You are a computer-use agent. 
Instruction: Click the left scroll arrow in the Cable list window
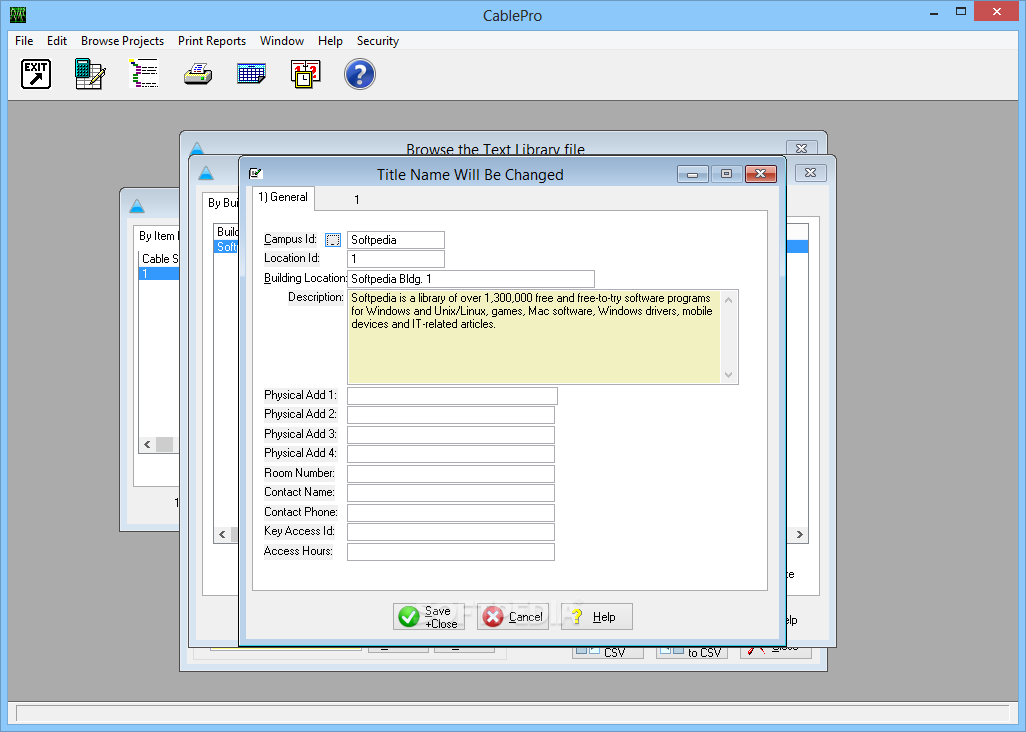point(147,444)
